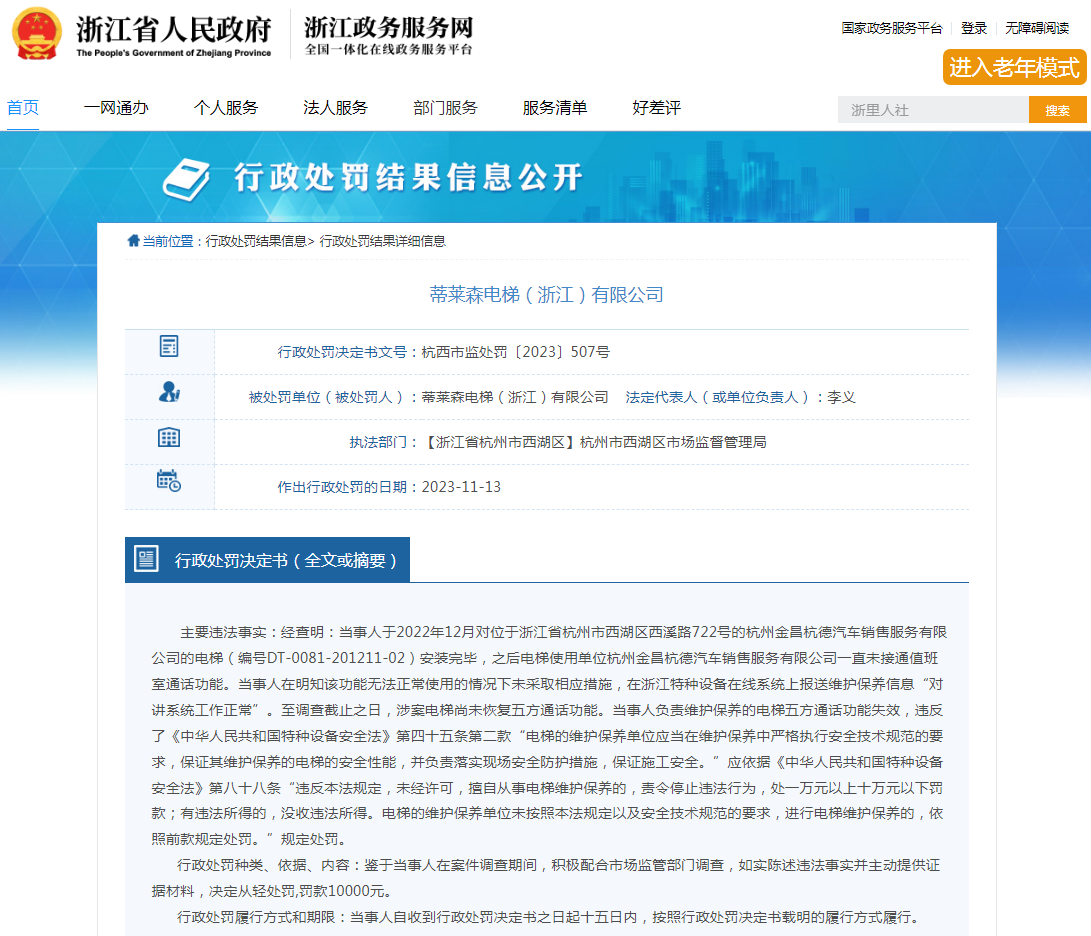Screen dimensions: 1091x936
Task: Click the national emblem logo
Action: (x=37, y=33)
